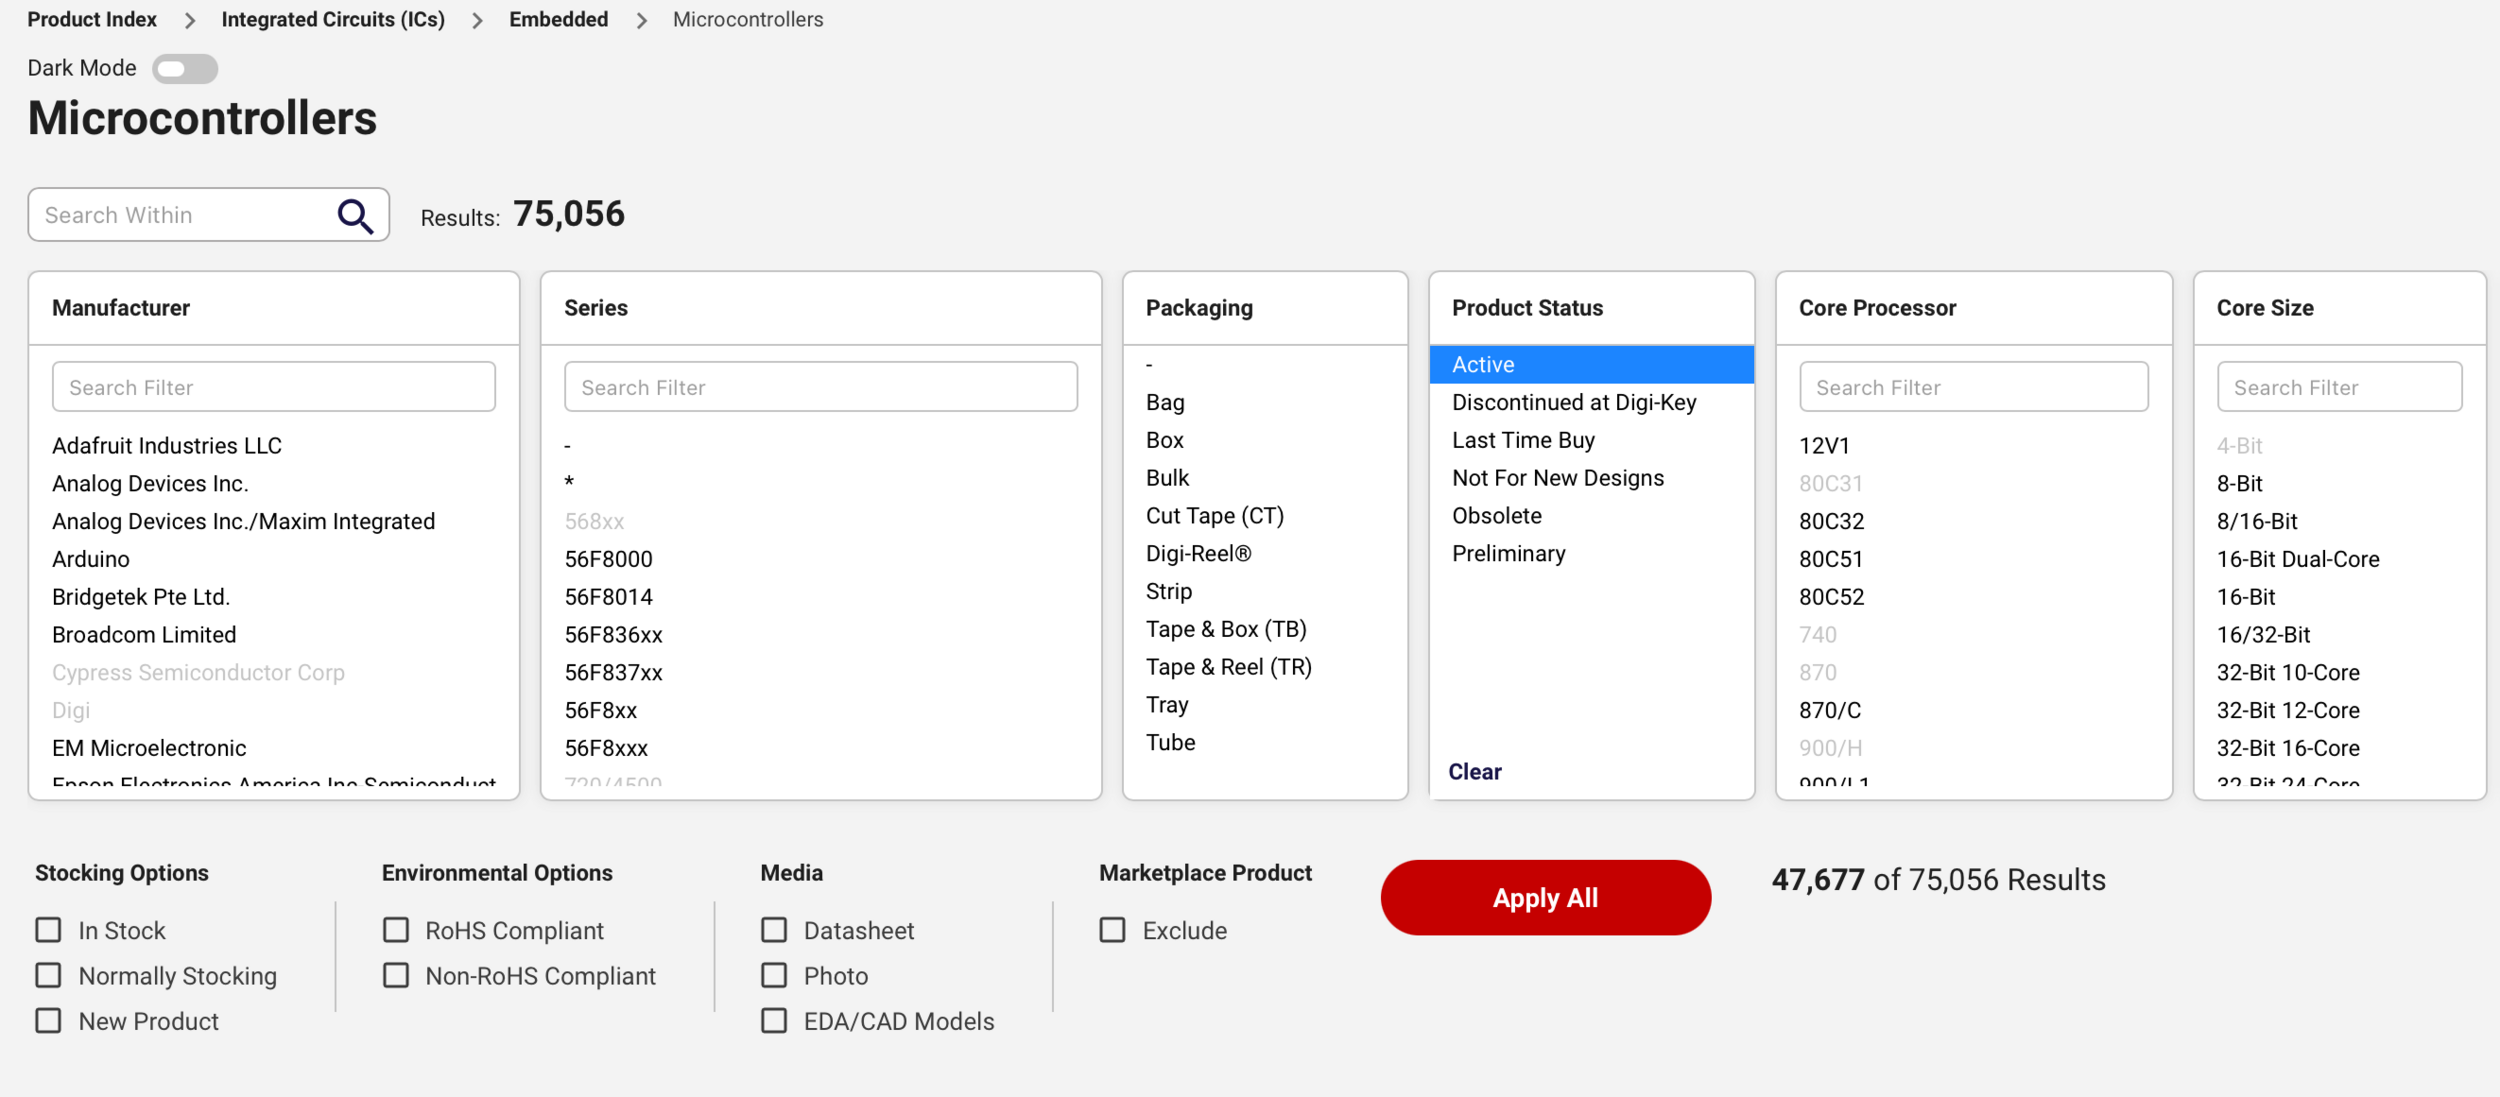Image resolution: width=2500 pixels, height=1097 pixels.
Task: Focus the Search Within input field
Action: click(185, 215)
